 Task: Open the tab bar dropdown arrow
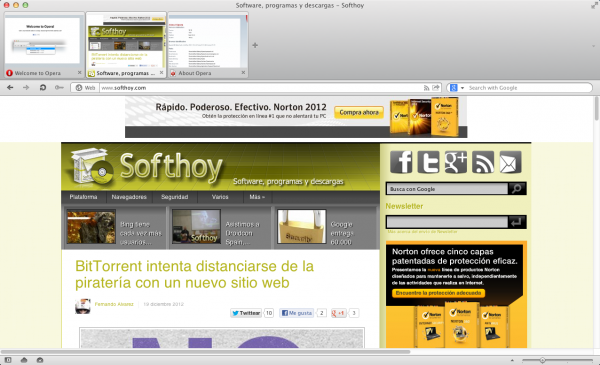click(593, 46)
